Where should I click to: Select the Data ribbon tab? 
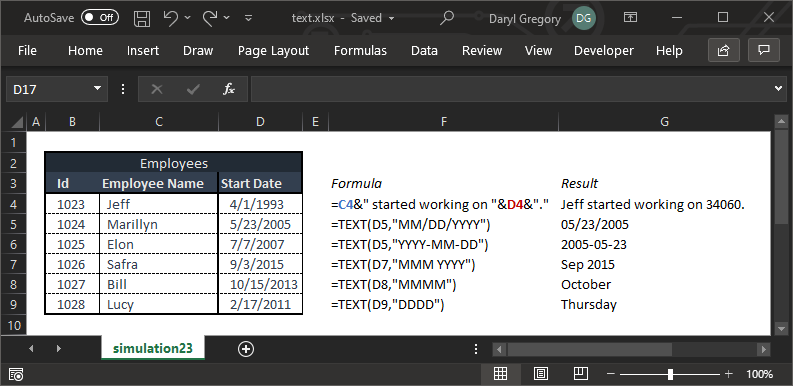[x=424, y=51]
